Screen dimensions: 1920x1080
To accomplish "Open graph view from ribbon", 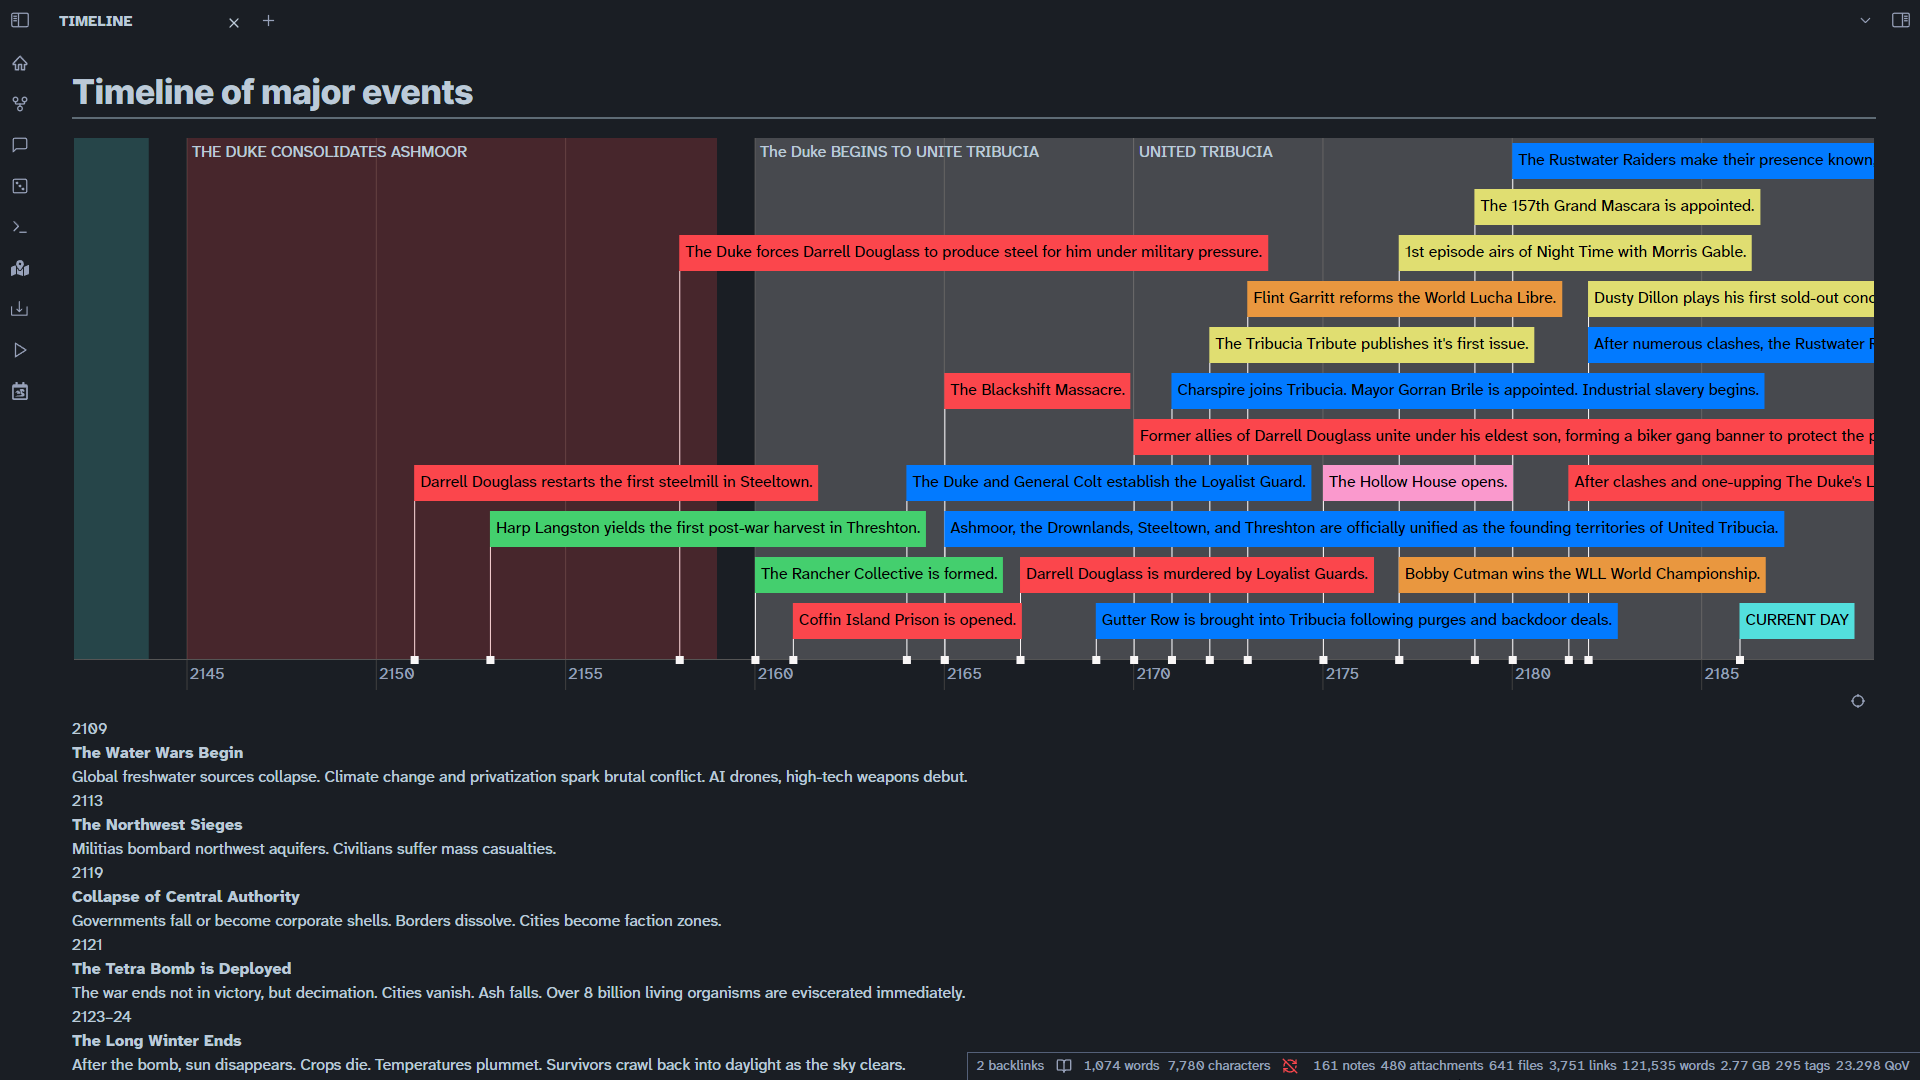I will pyautogui.click(x=20, y=104).
